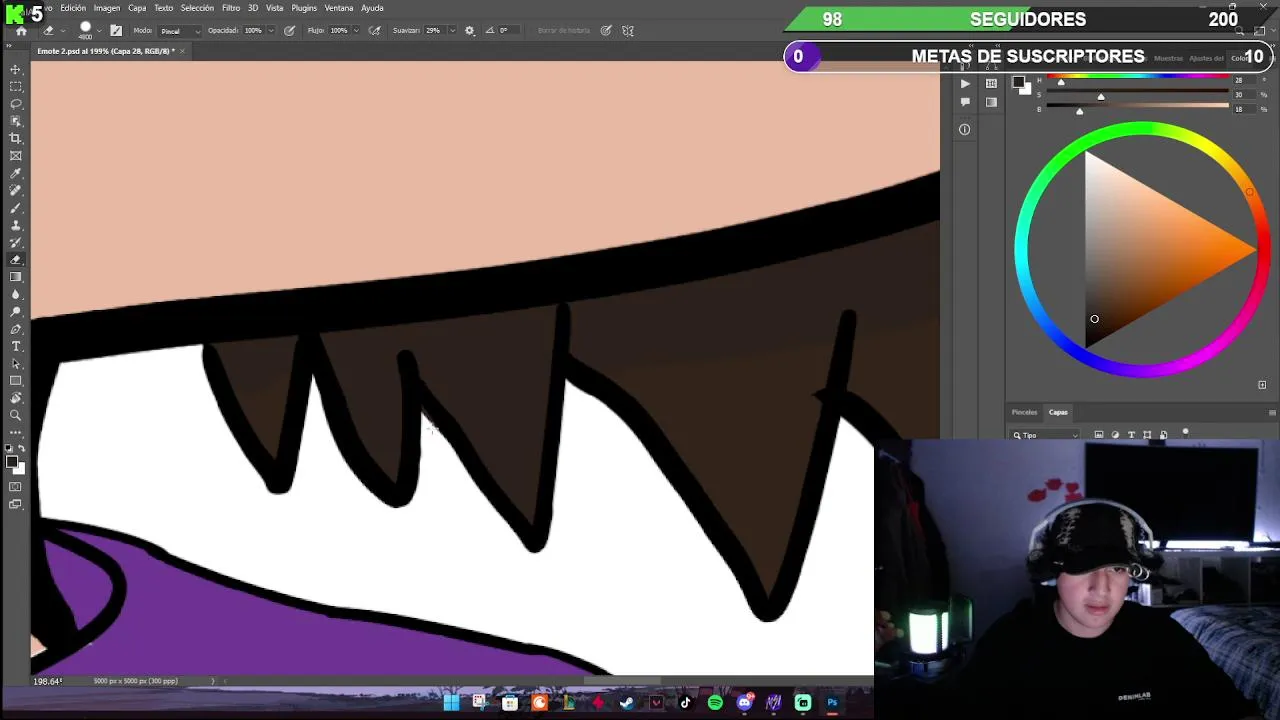Open the Capas panel options menu
Image resolution: width=1280 pixels, height=720 pixels.
tap(1272, 412)
